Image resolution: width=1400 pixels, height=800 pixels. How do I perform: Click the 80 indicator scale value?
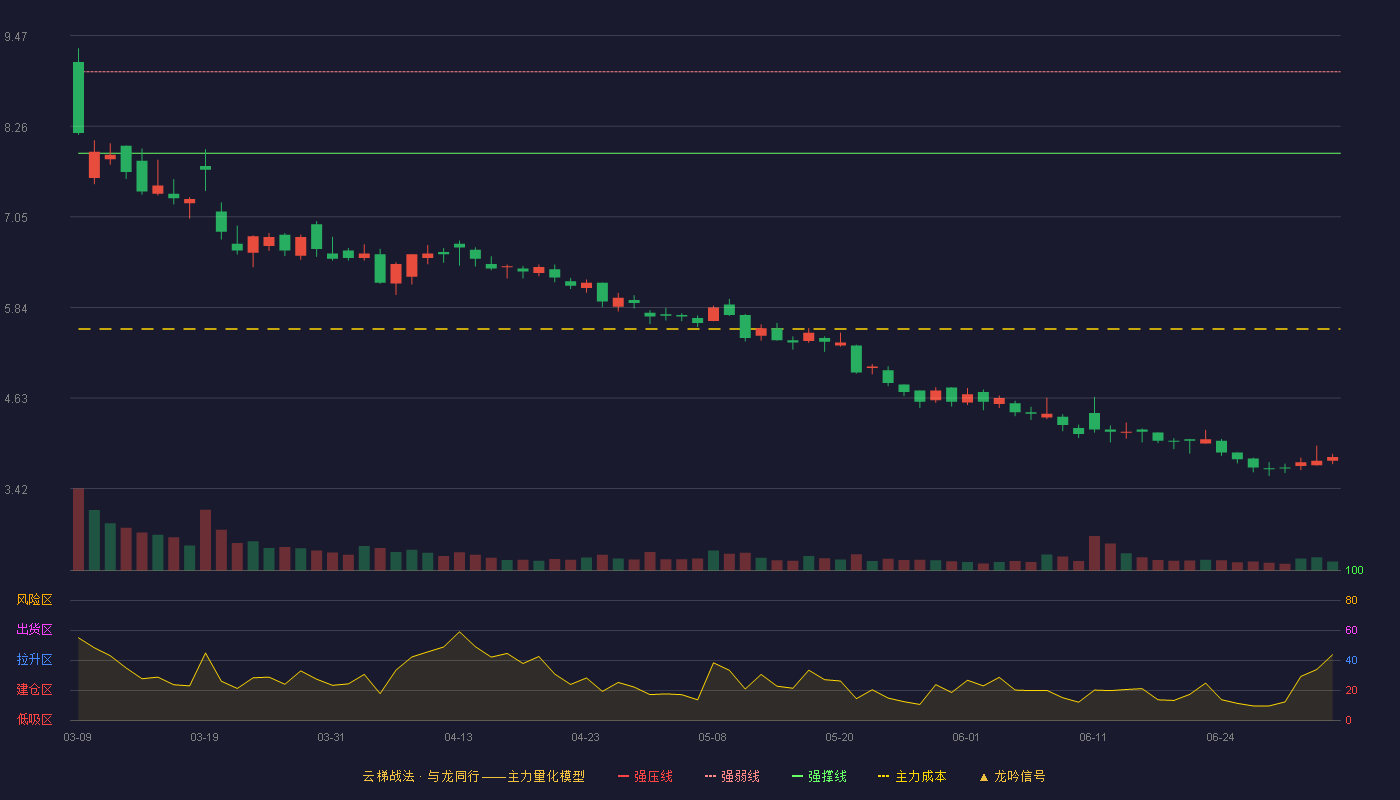[x=1351, y=600]
